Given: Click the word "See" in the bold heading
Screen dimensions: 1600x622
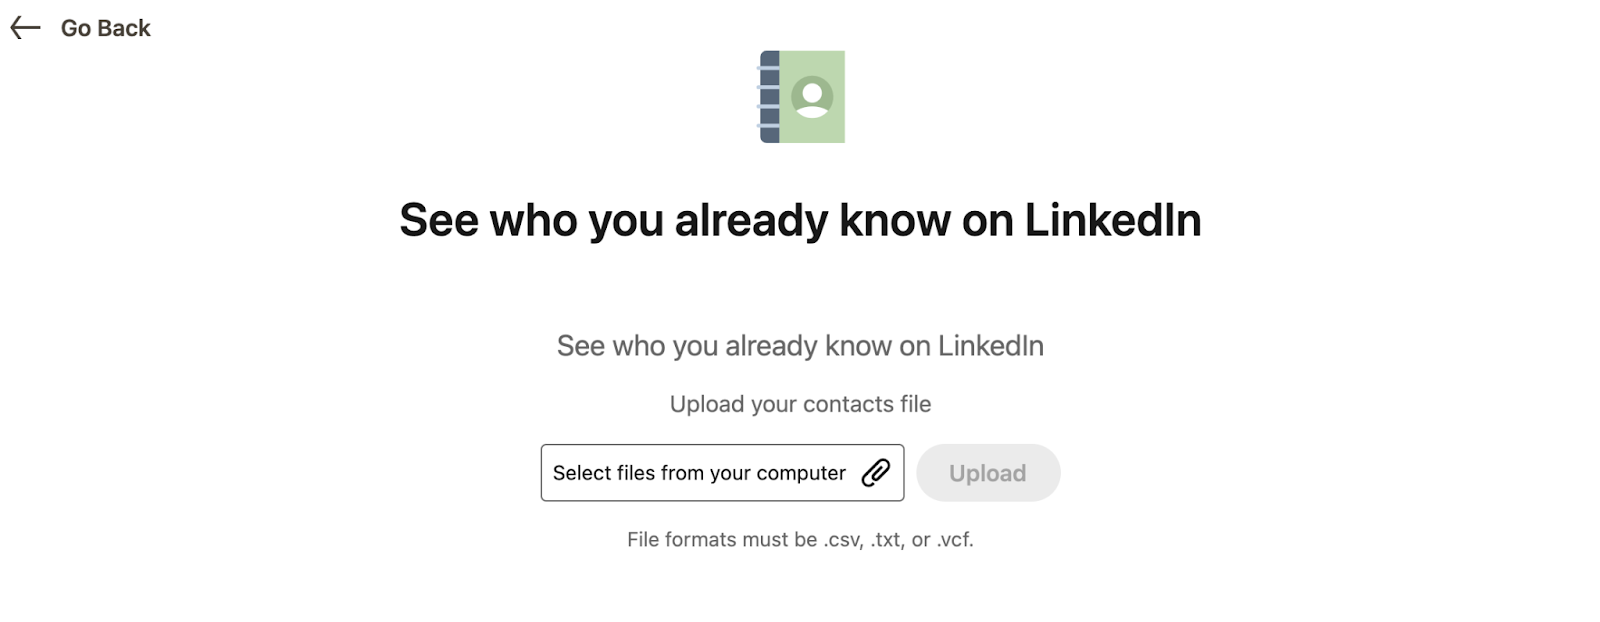Looking at the screenshot, I should pyautogui.click(x=438, y=220).
